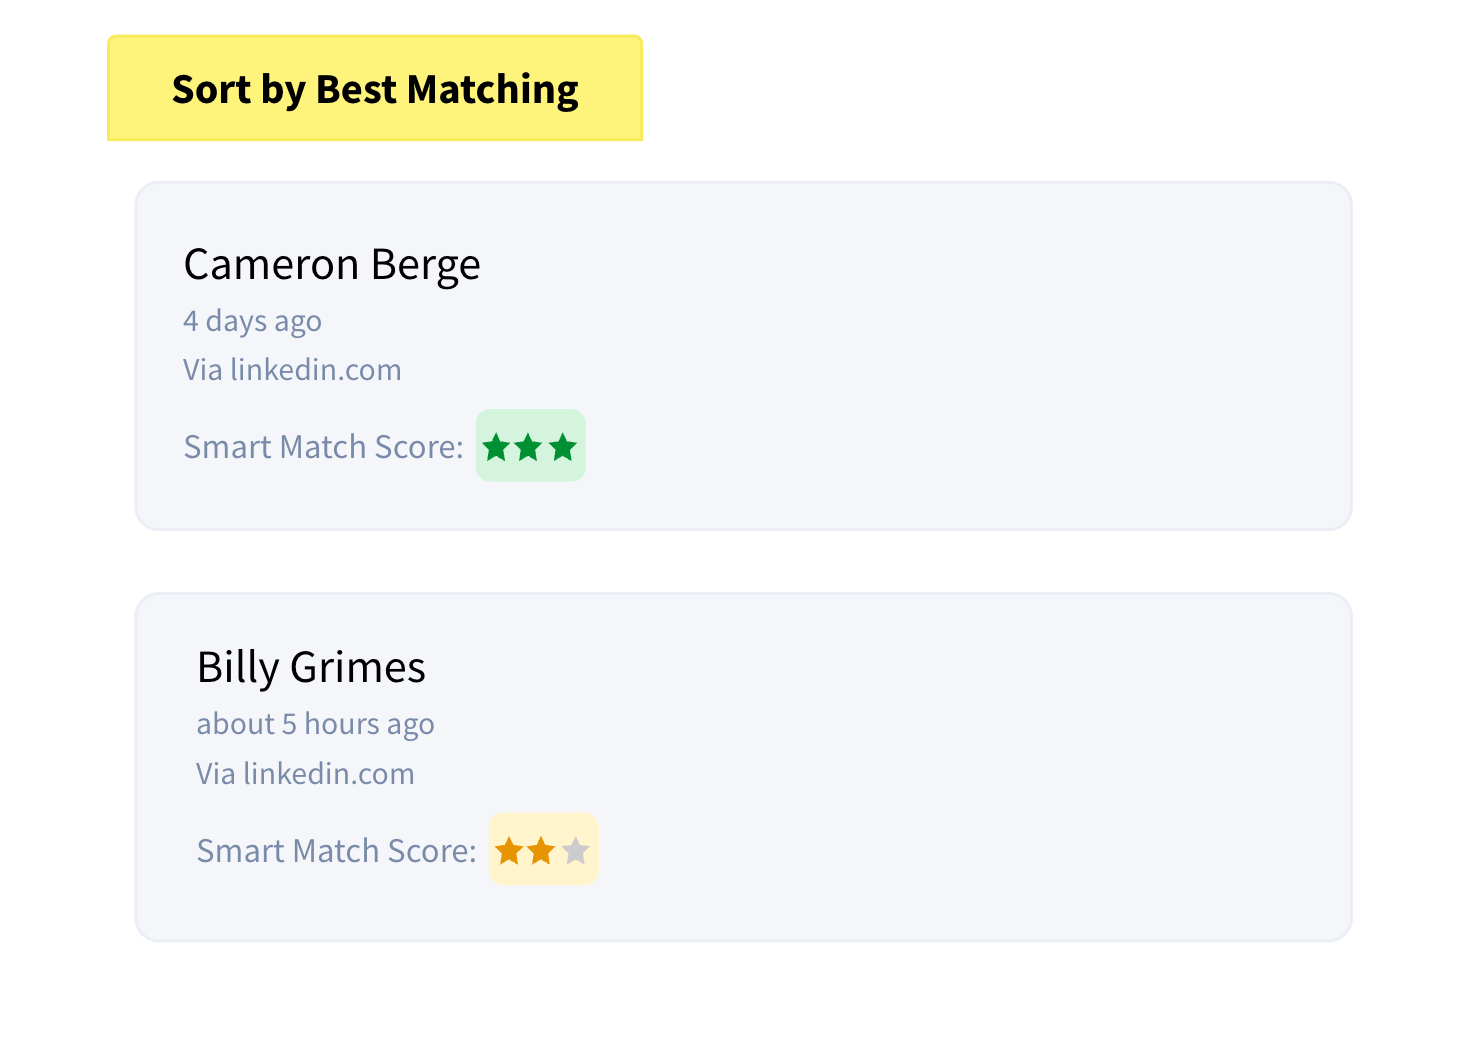Click Smart Match Score label for Cameron Berge

point(323,447)
